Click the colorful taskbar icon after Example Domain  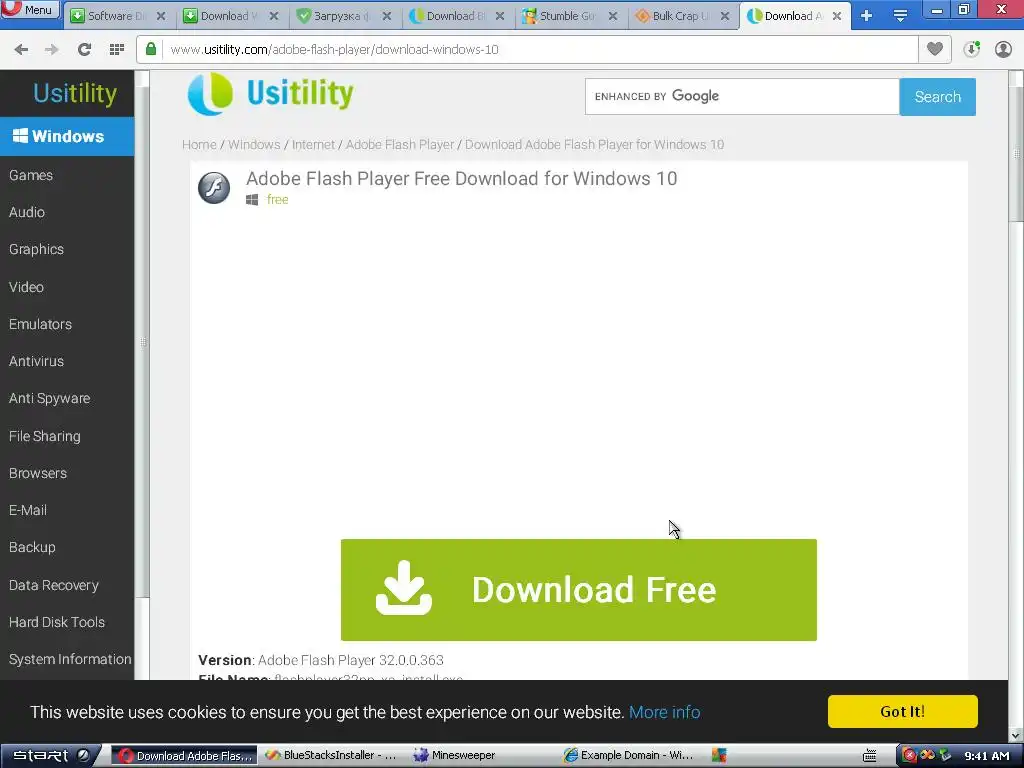pos(719,756)
